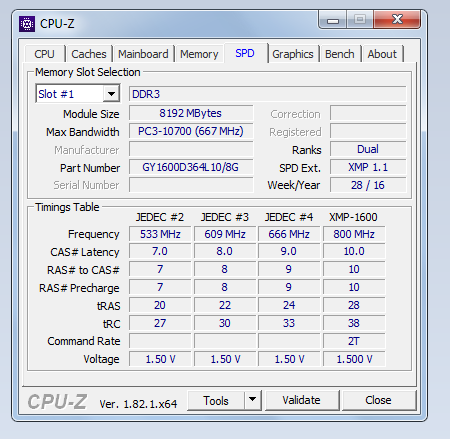Click the XMP 1.1 SPD Ext. value

pyautogui.click(x=368, y=167)
